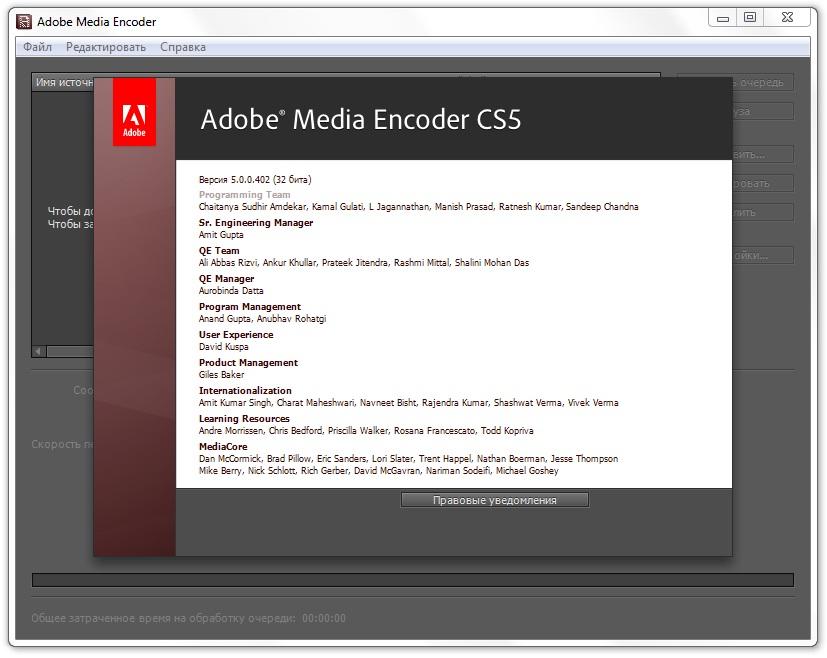Open the Файл menu

(x=37, y=47)
